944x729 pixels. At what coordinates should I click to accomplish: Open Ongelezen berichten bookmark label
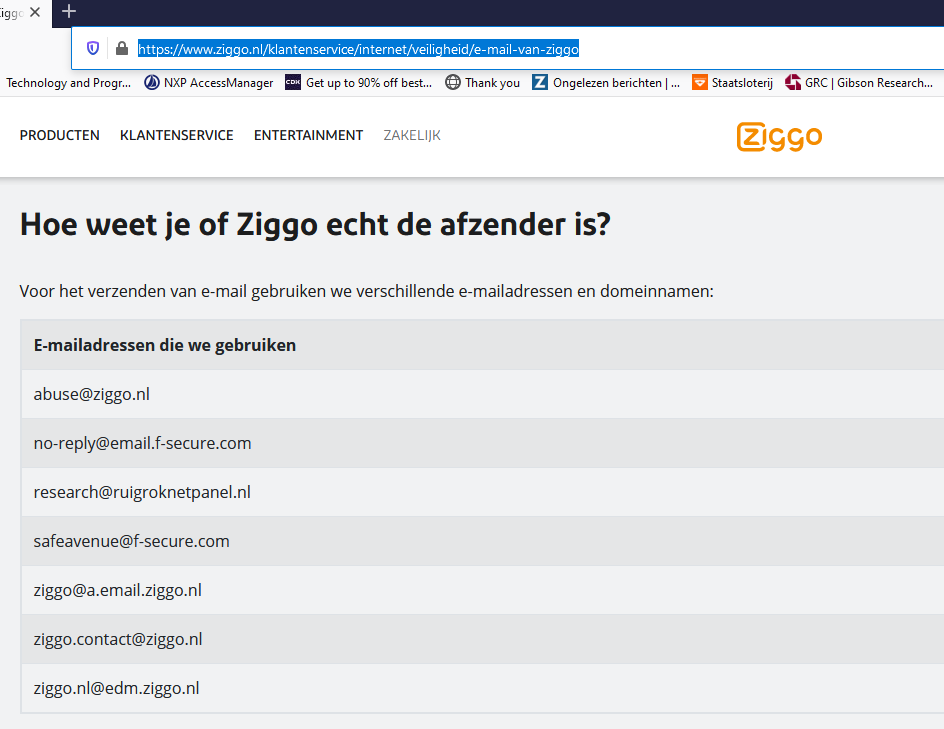616,83
